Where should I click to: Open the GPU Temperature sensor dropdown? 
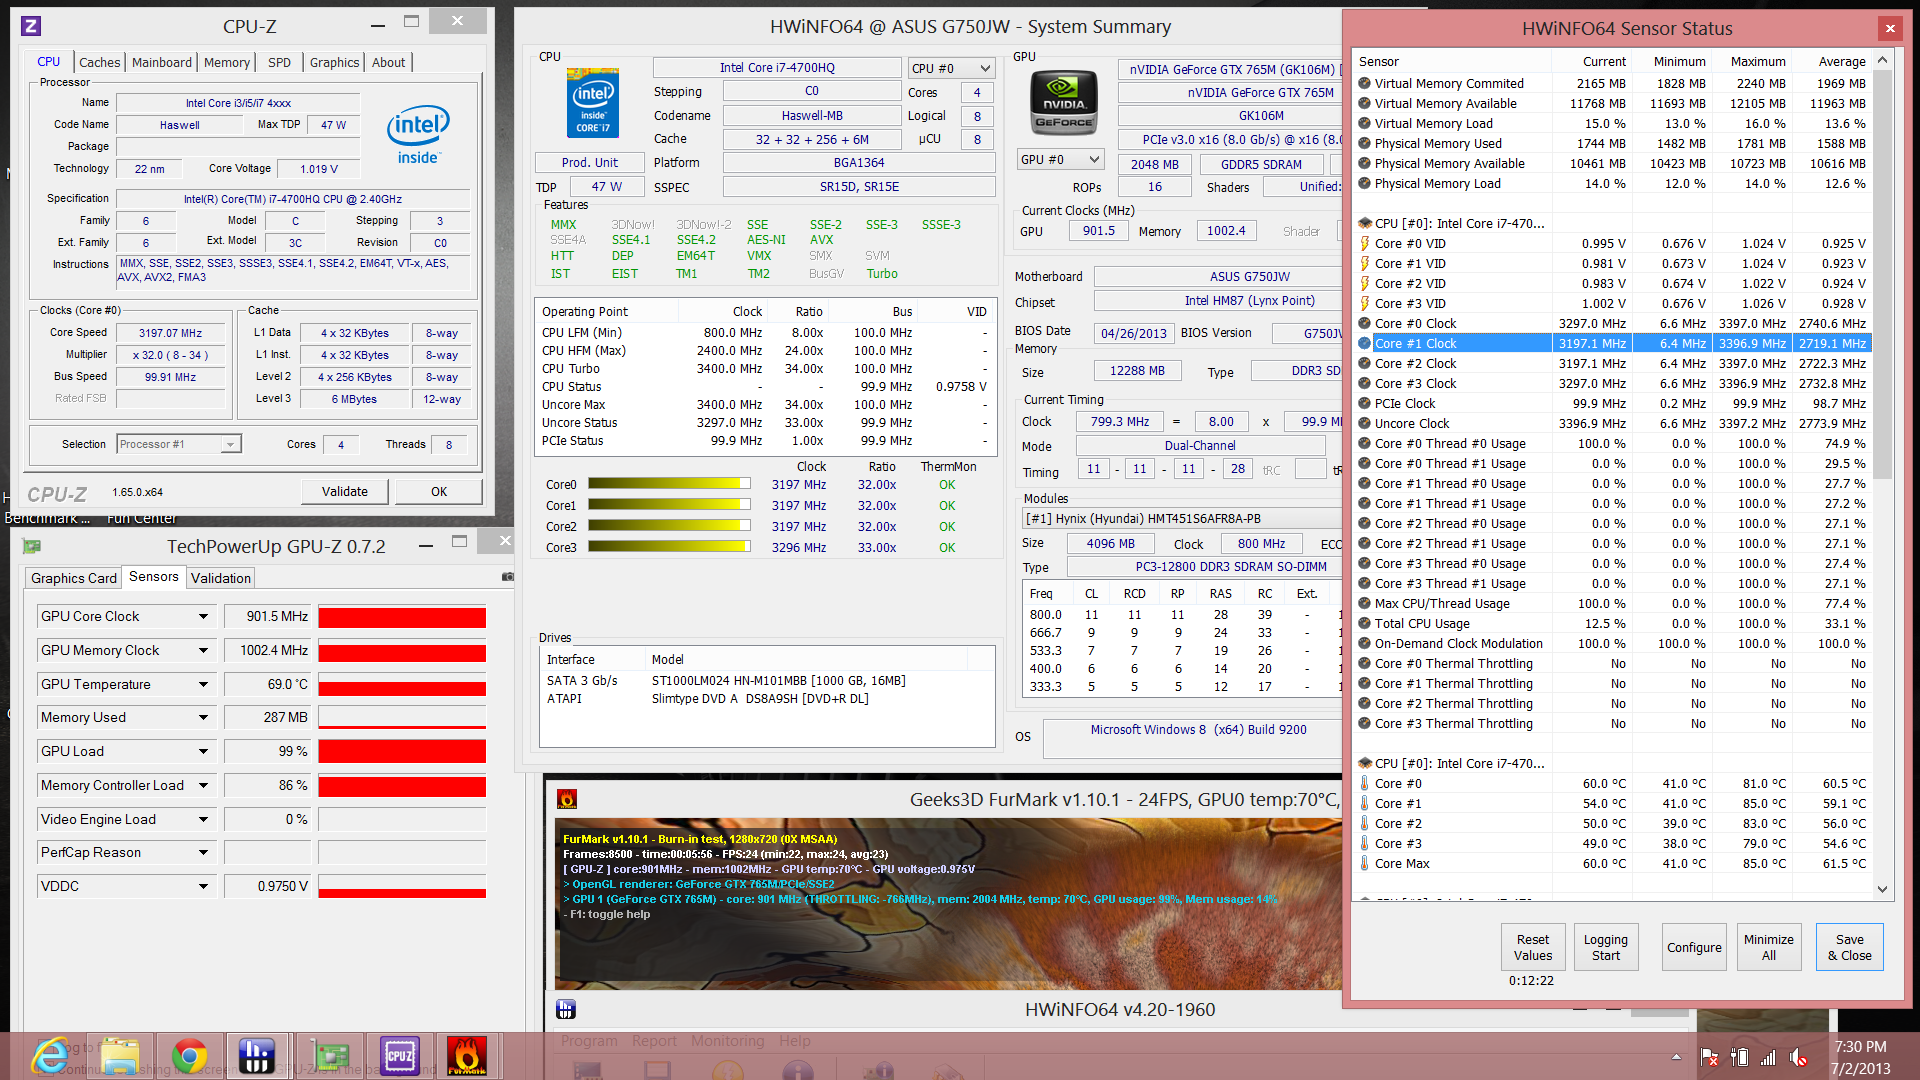(203, 685)
